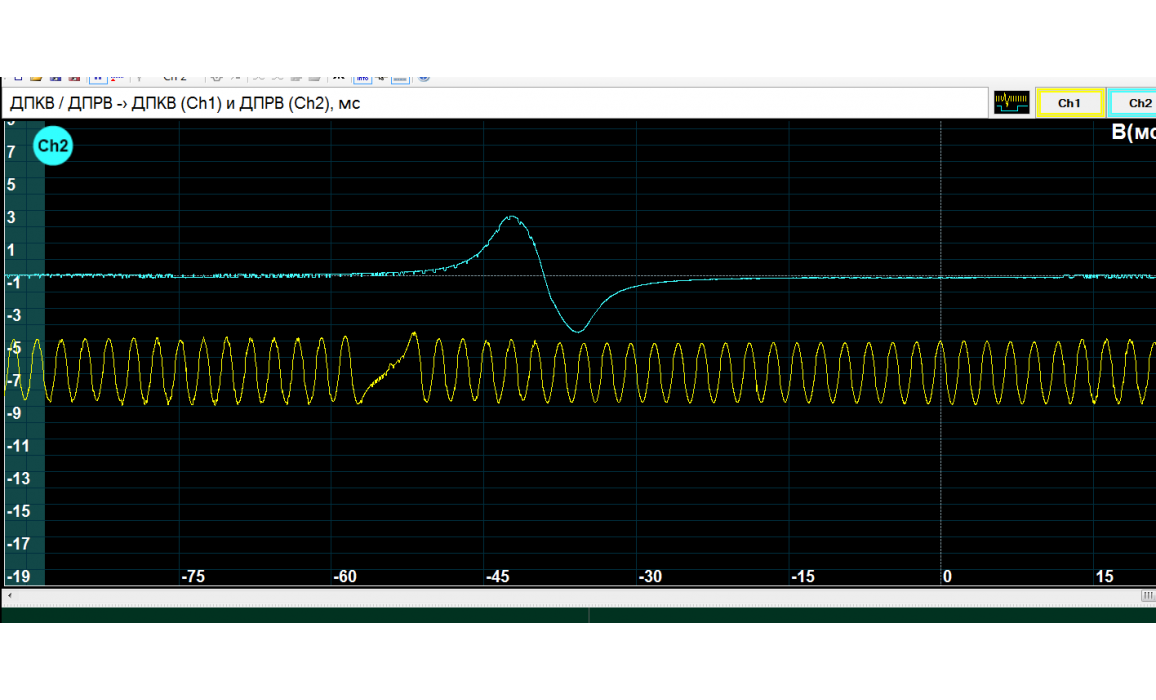1156x700 pixels.
Task: Click the info icon in top toolbar
Action: point(363,78)
